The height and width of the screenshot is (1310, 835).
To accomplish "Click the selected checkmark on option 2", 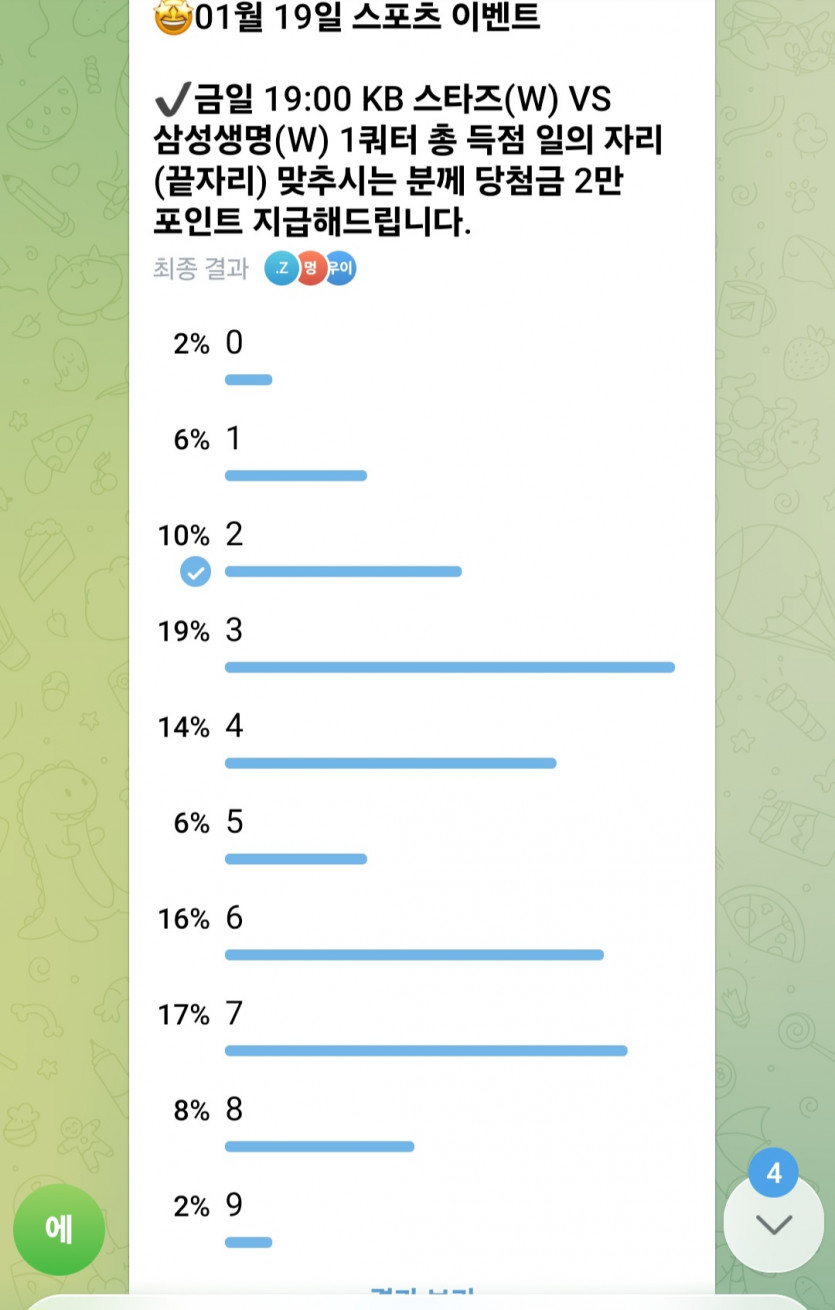I will click(x=195, y=572).
